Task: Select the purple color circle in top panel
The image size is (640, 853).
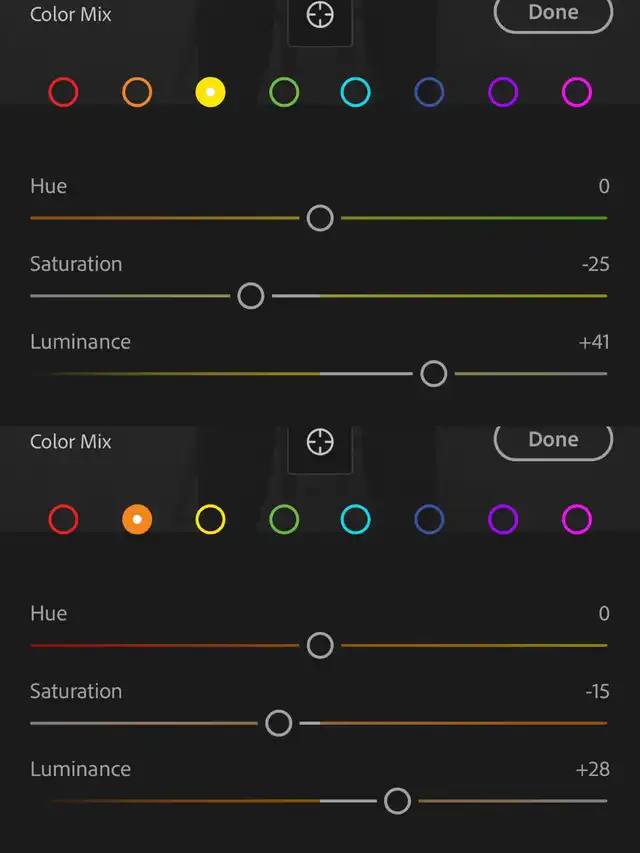Action: pos(503,92)
